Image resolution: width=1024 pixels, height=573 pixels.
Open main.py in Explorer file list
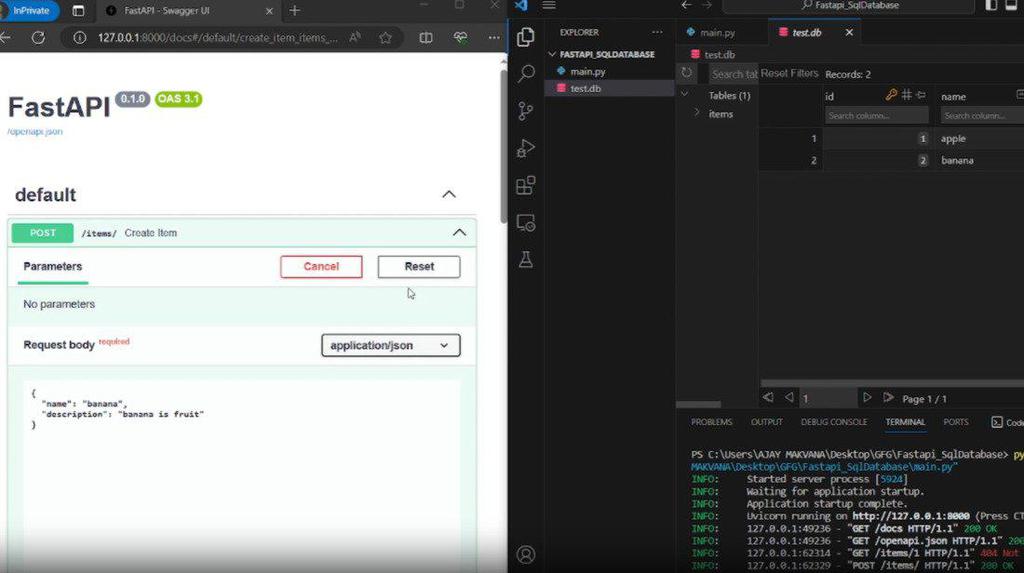[x=609, y=71]
